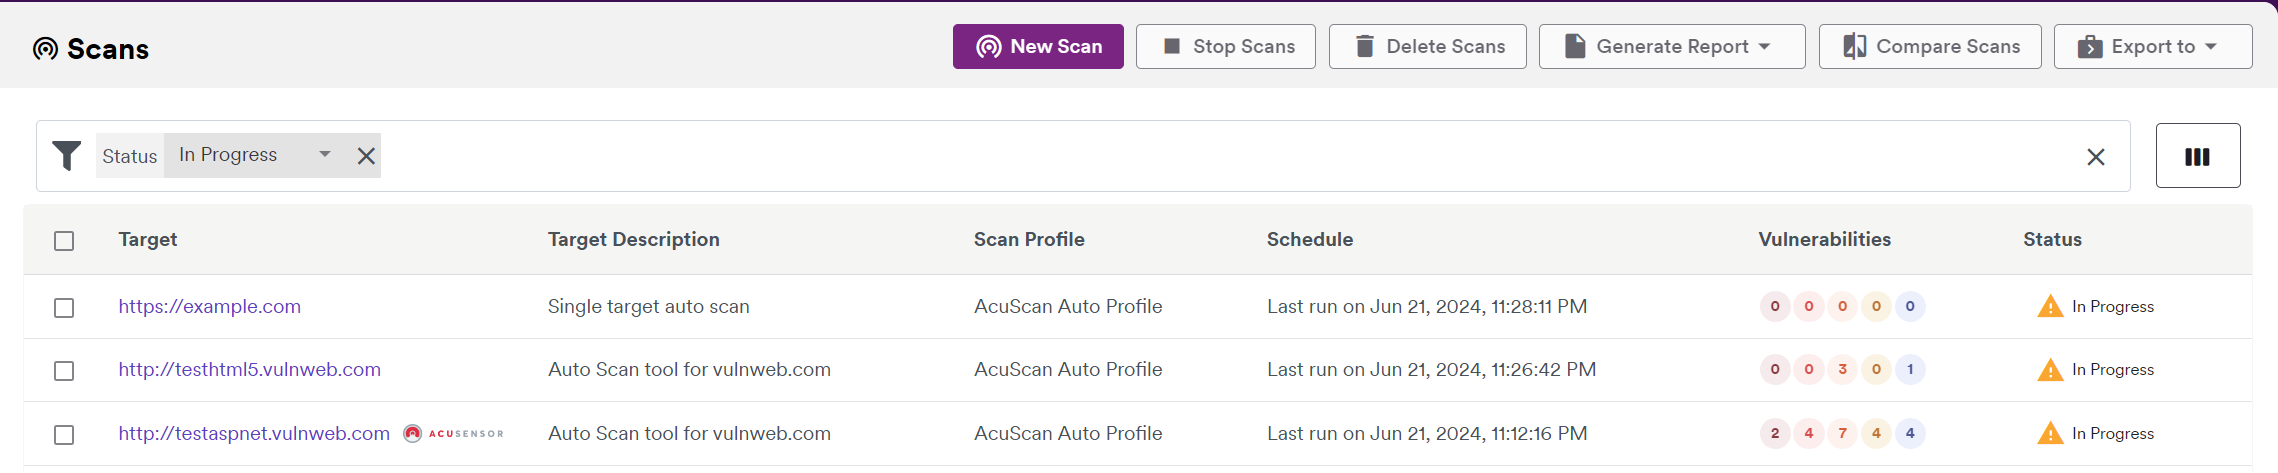Sort by the Schedule column header
2278x473 pixels.
coord(1309,240)
